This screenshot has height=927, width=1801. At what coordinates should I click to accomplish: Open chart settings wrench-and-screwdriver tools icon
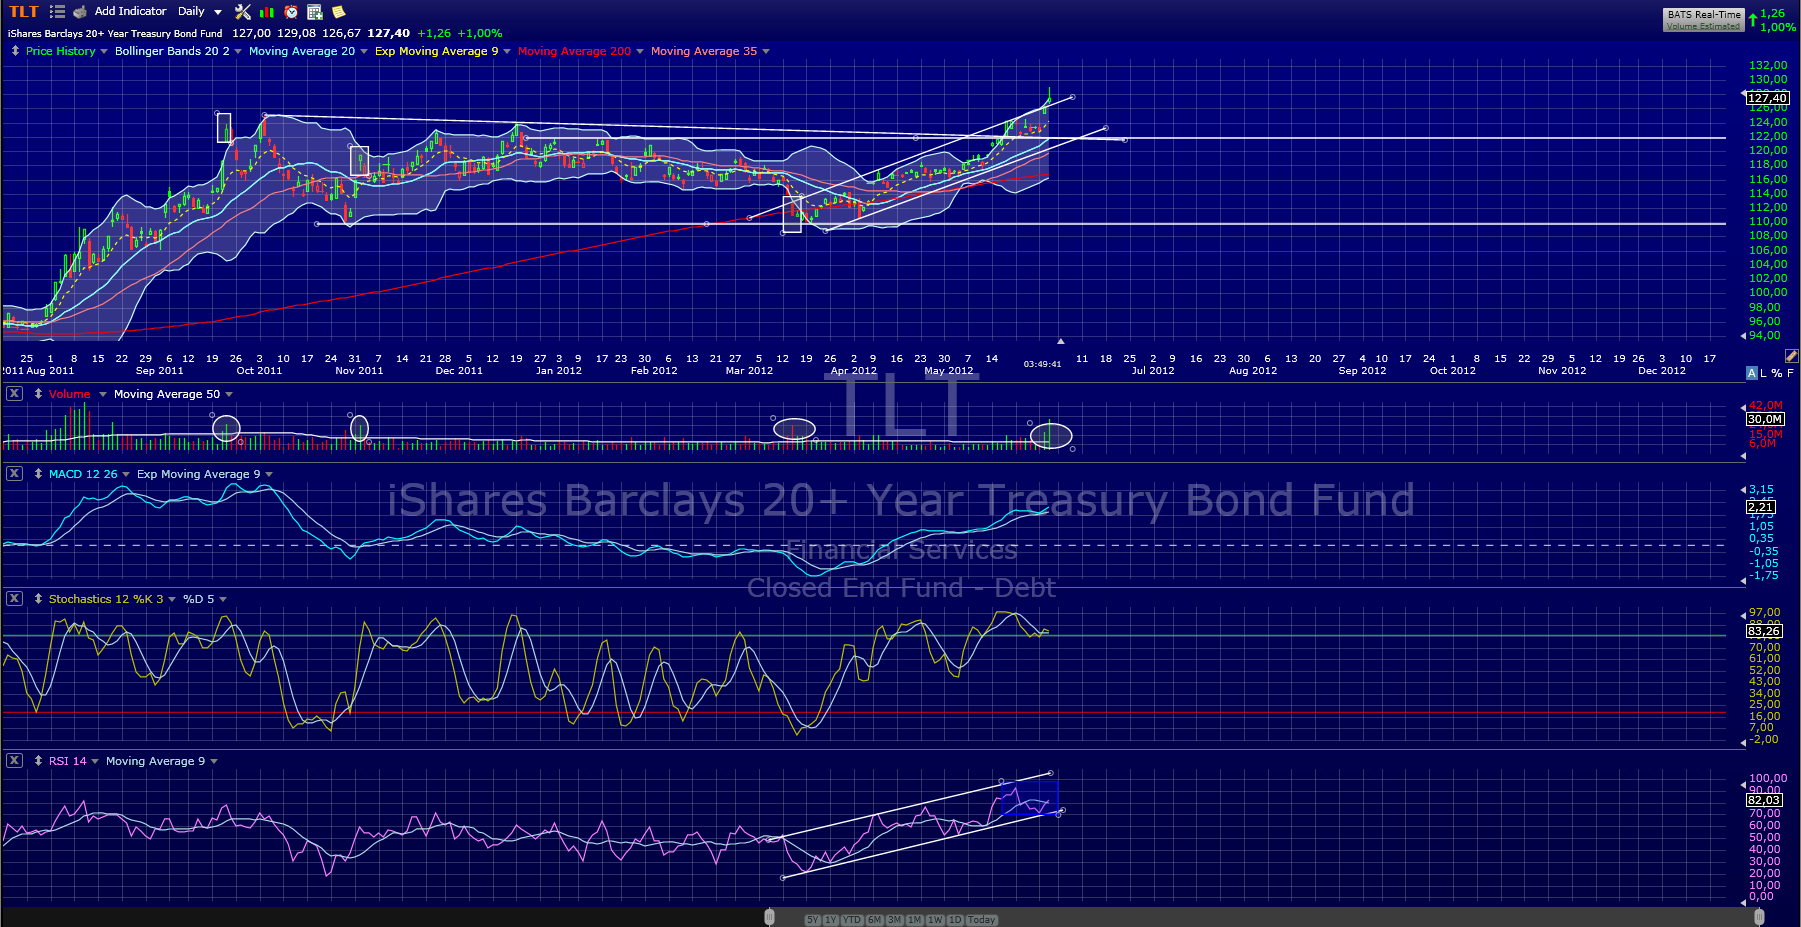click(x=243, y=12)
